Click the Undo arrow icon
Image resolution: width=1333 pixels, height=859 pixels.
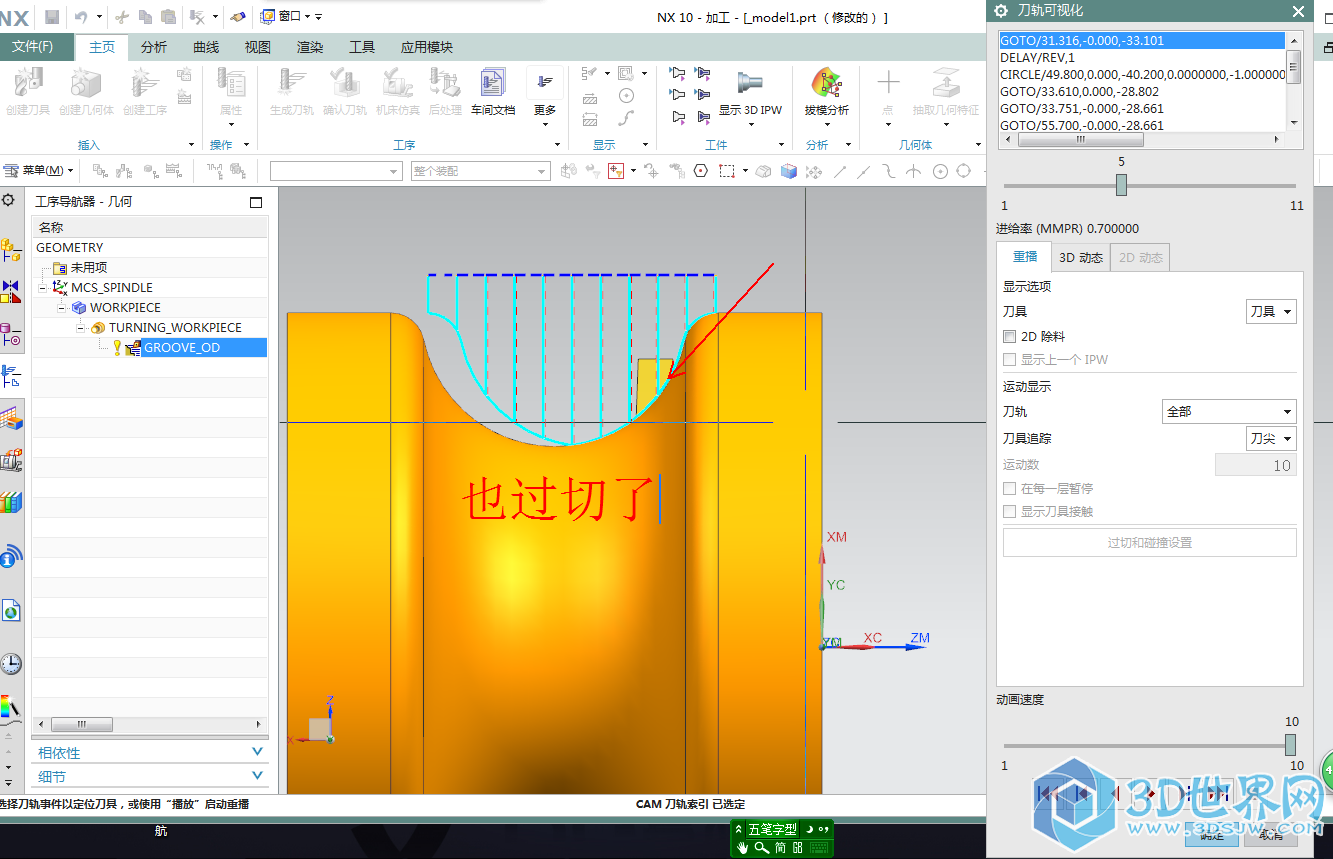point(81,16)
